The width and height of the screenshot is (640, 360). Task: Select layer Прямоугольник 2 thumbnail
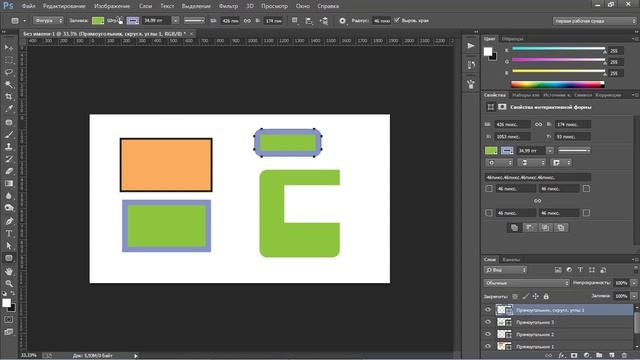click(504, 334)
